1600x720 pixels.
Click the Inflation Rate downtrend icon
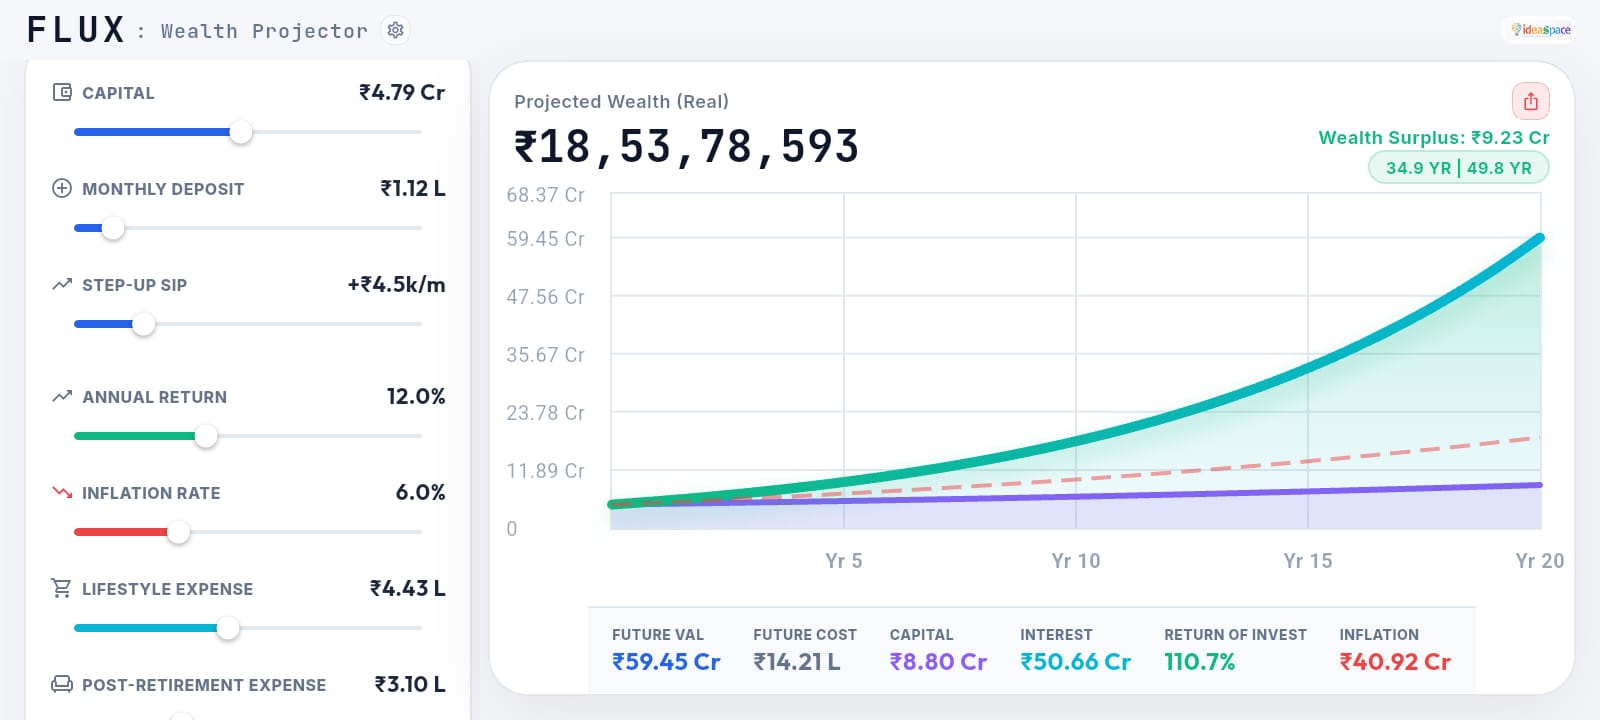point(62,492)
